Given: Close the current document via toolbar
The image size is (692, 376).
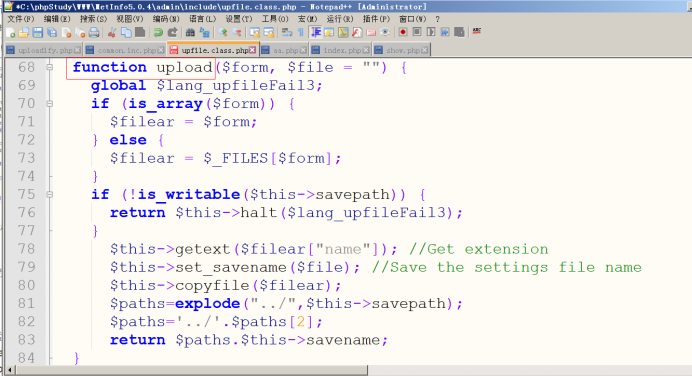Looking at the screenshot, I should click(66, 32).
